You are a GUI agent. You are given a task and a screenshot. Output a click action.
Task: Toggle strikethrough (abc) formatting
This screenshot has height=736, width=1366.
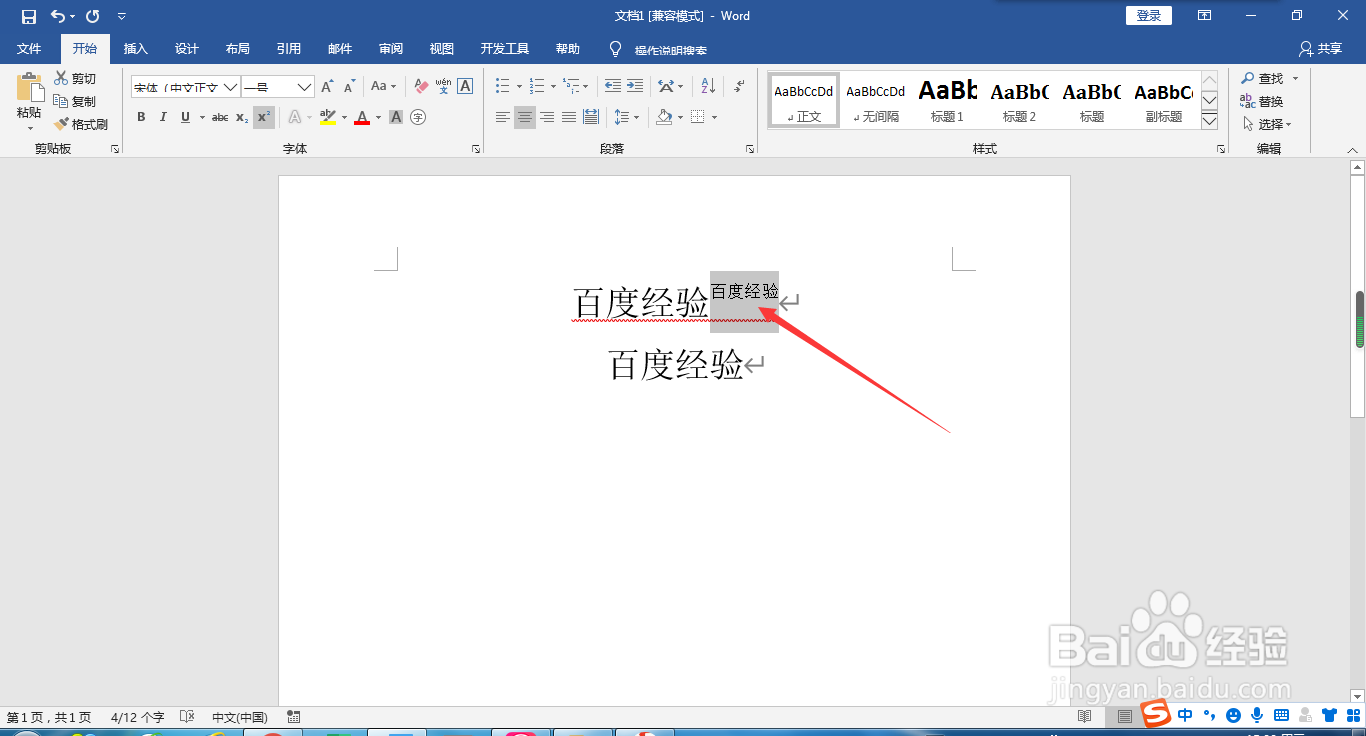(x=220, y=117)
